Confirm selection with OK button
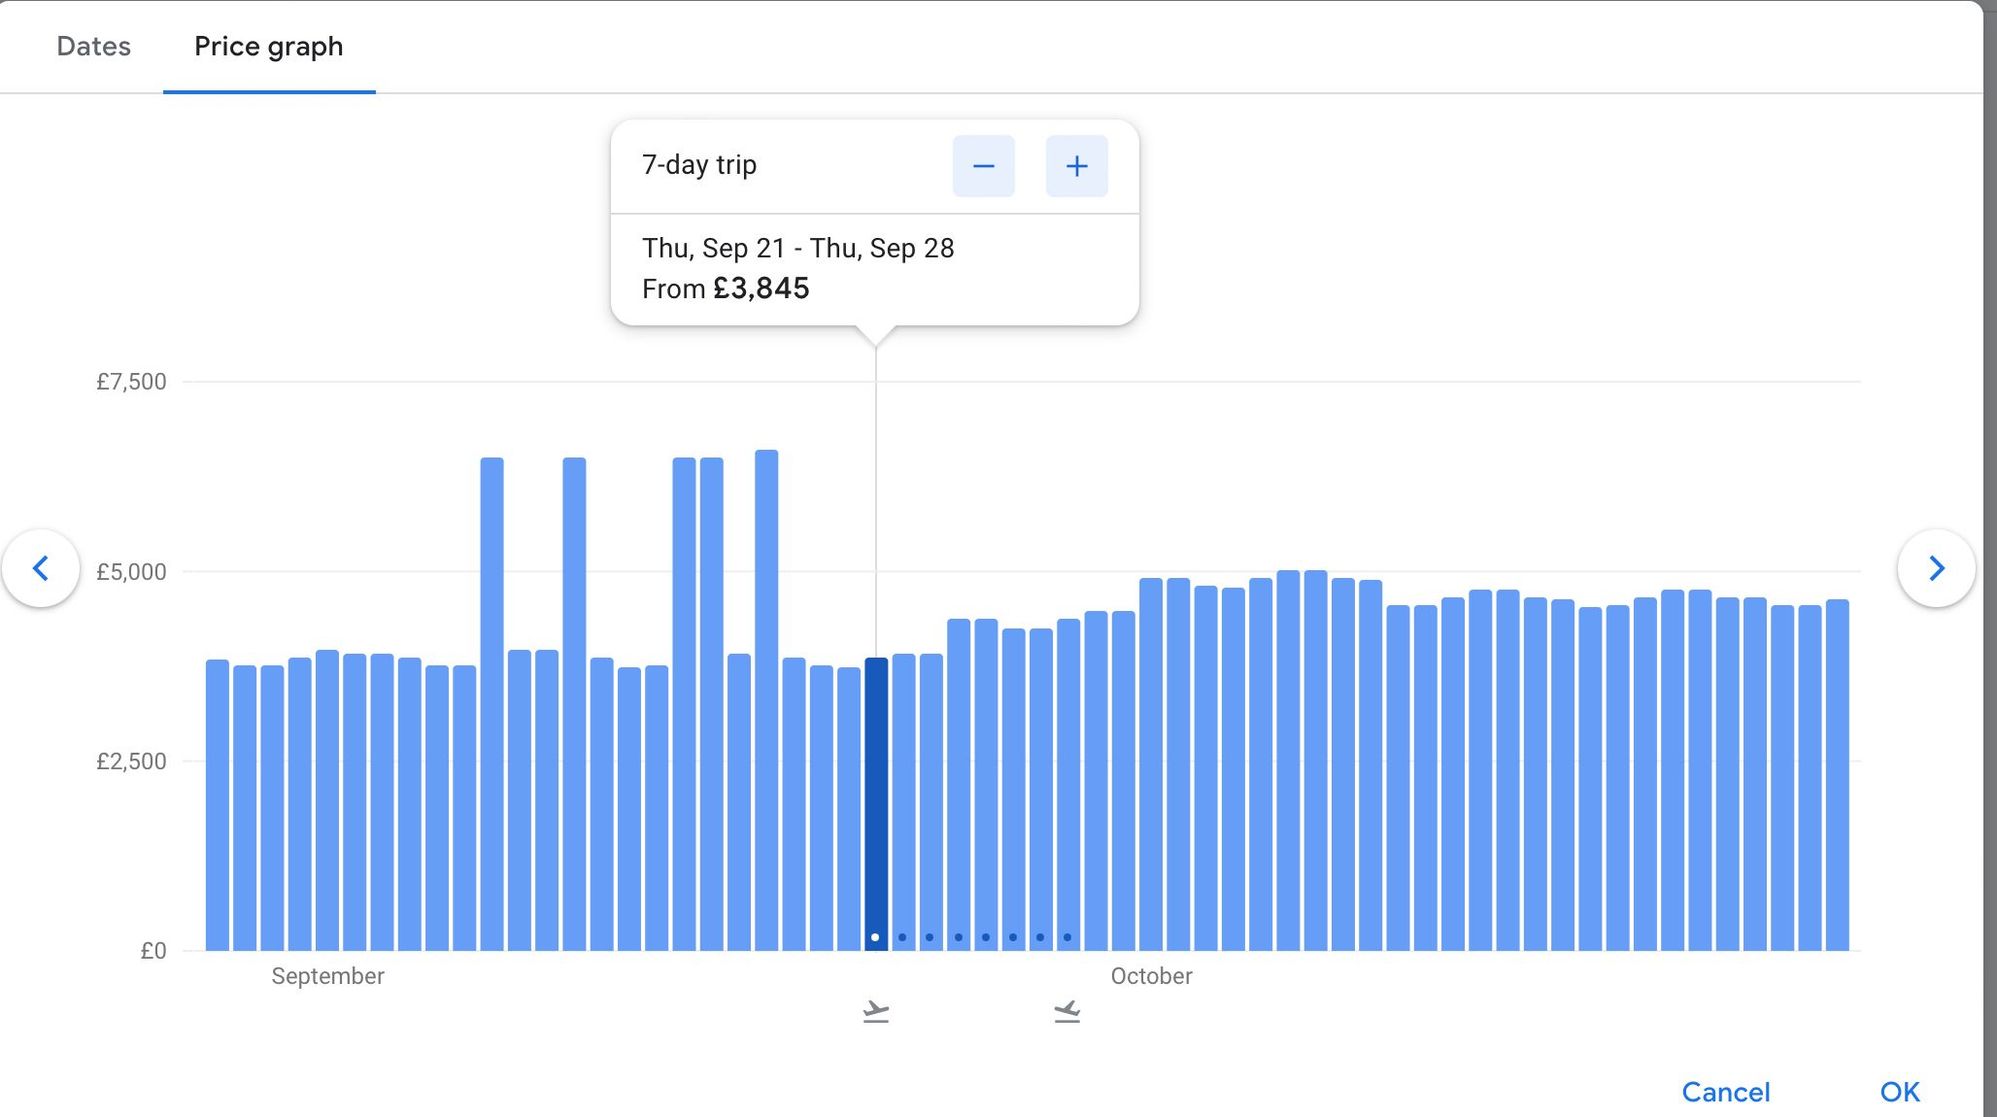 [x=1899, y=1091]
